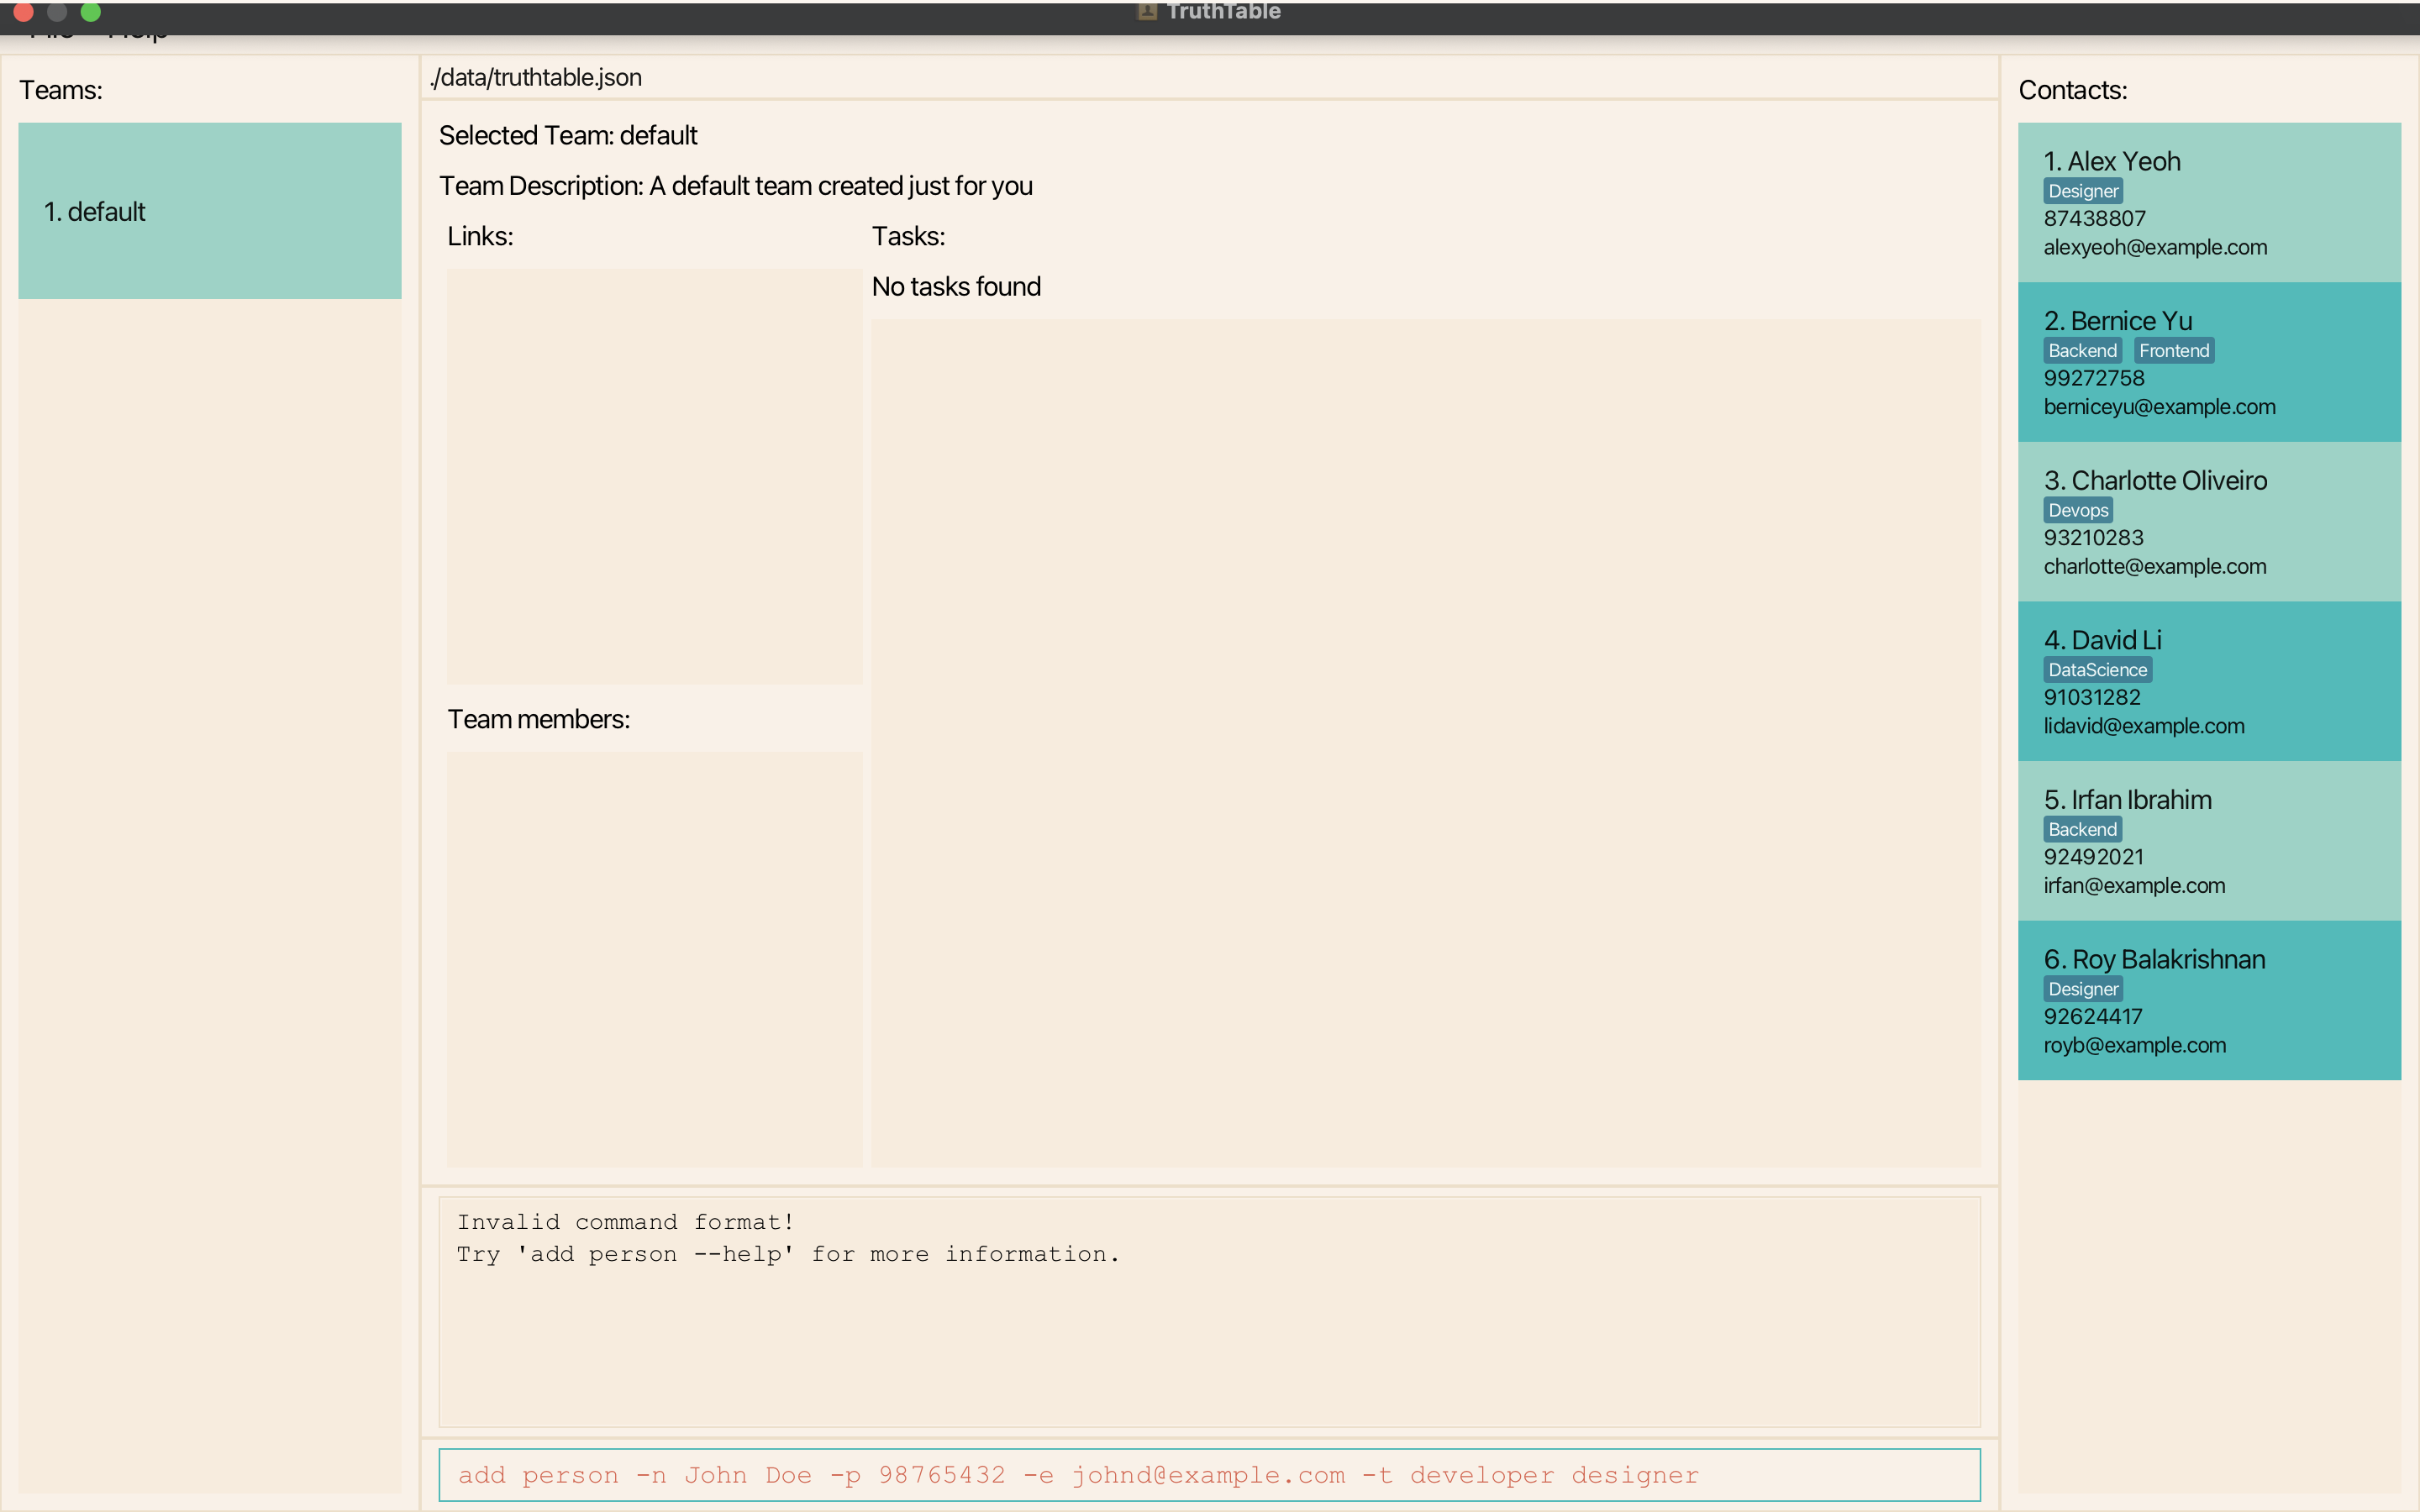Screen dimensions: 2420x1512
Task: Click email berniceyu@example.com
Action: [2159, 407]
